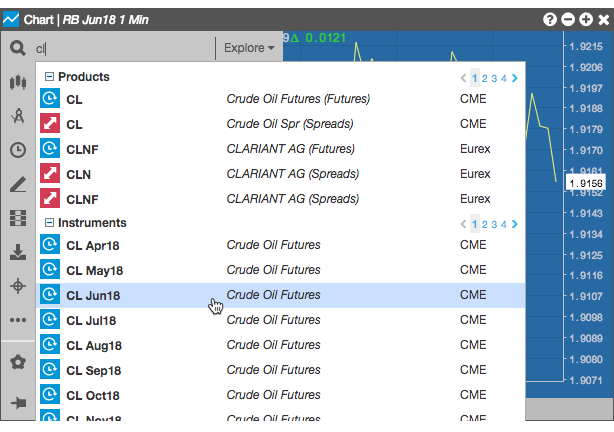Screen dimensions: 614x432
Task: Open the technical studies compass icon
Action: pos(18,116)
